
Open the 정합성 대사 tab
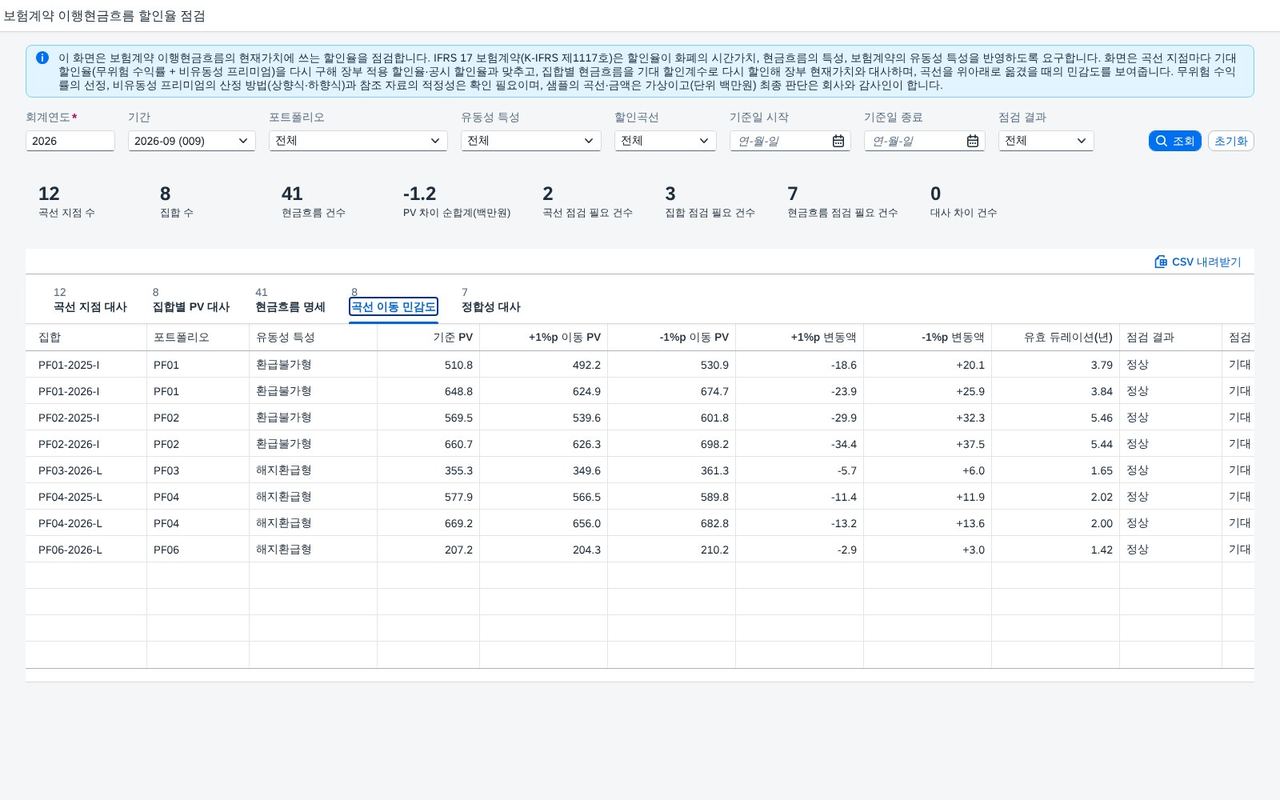[x=491, y=307]
